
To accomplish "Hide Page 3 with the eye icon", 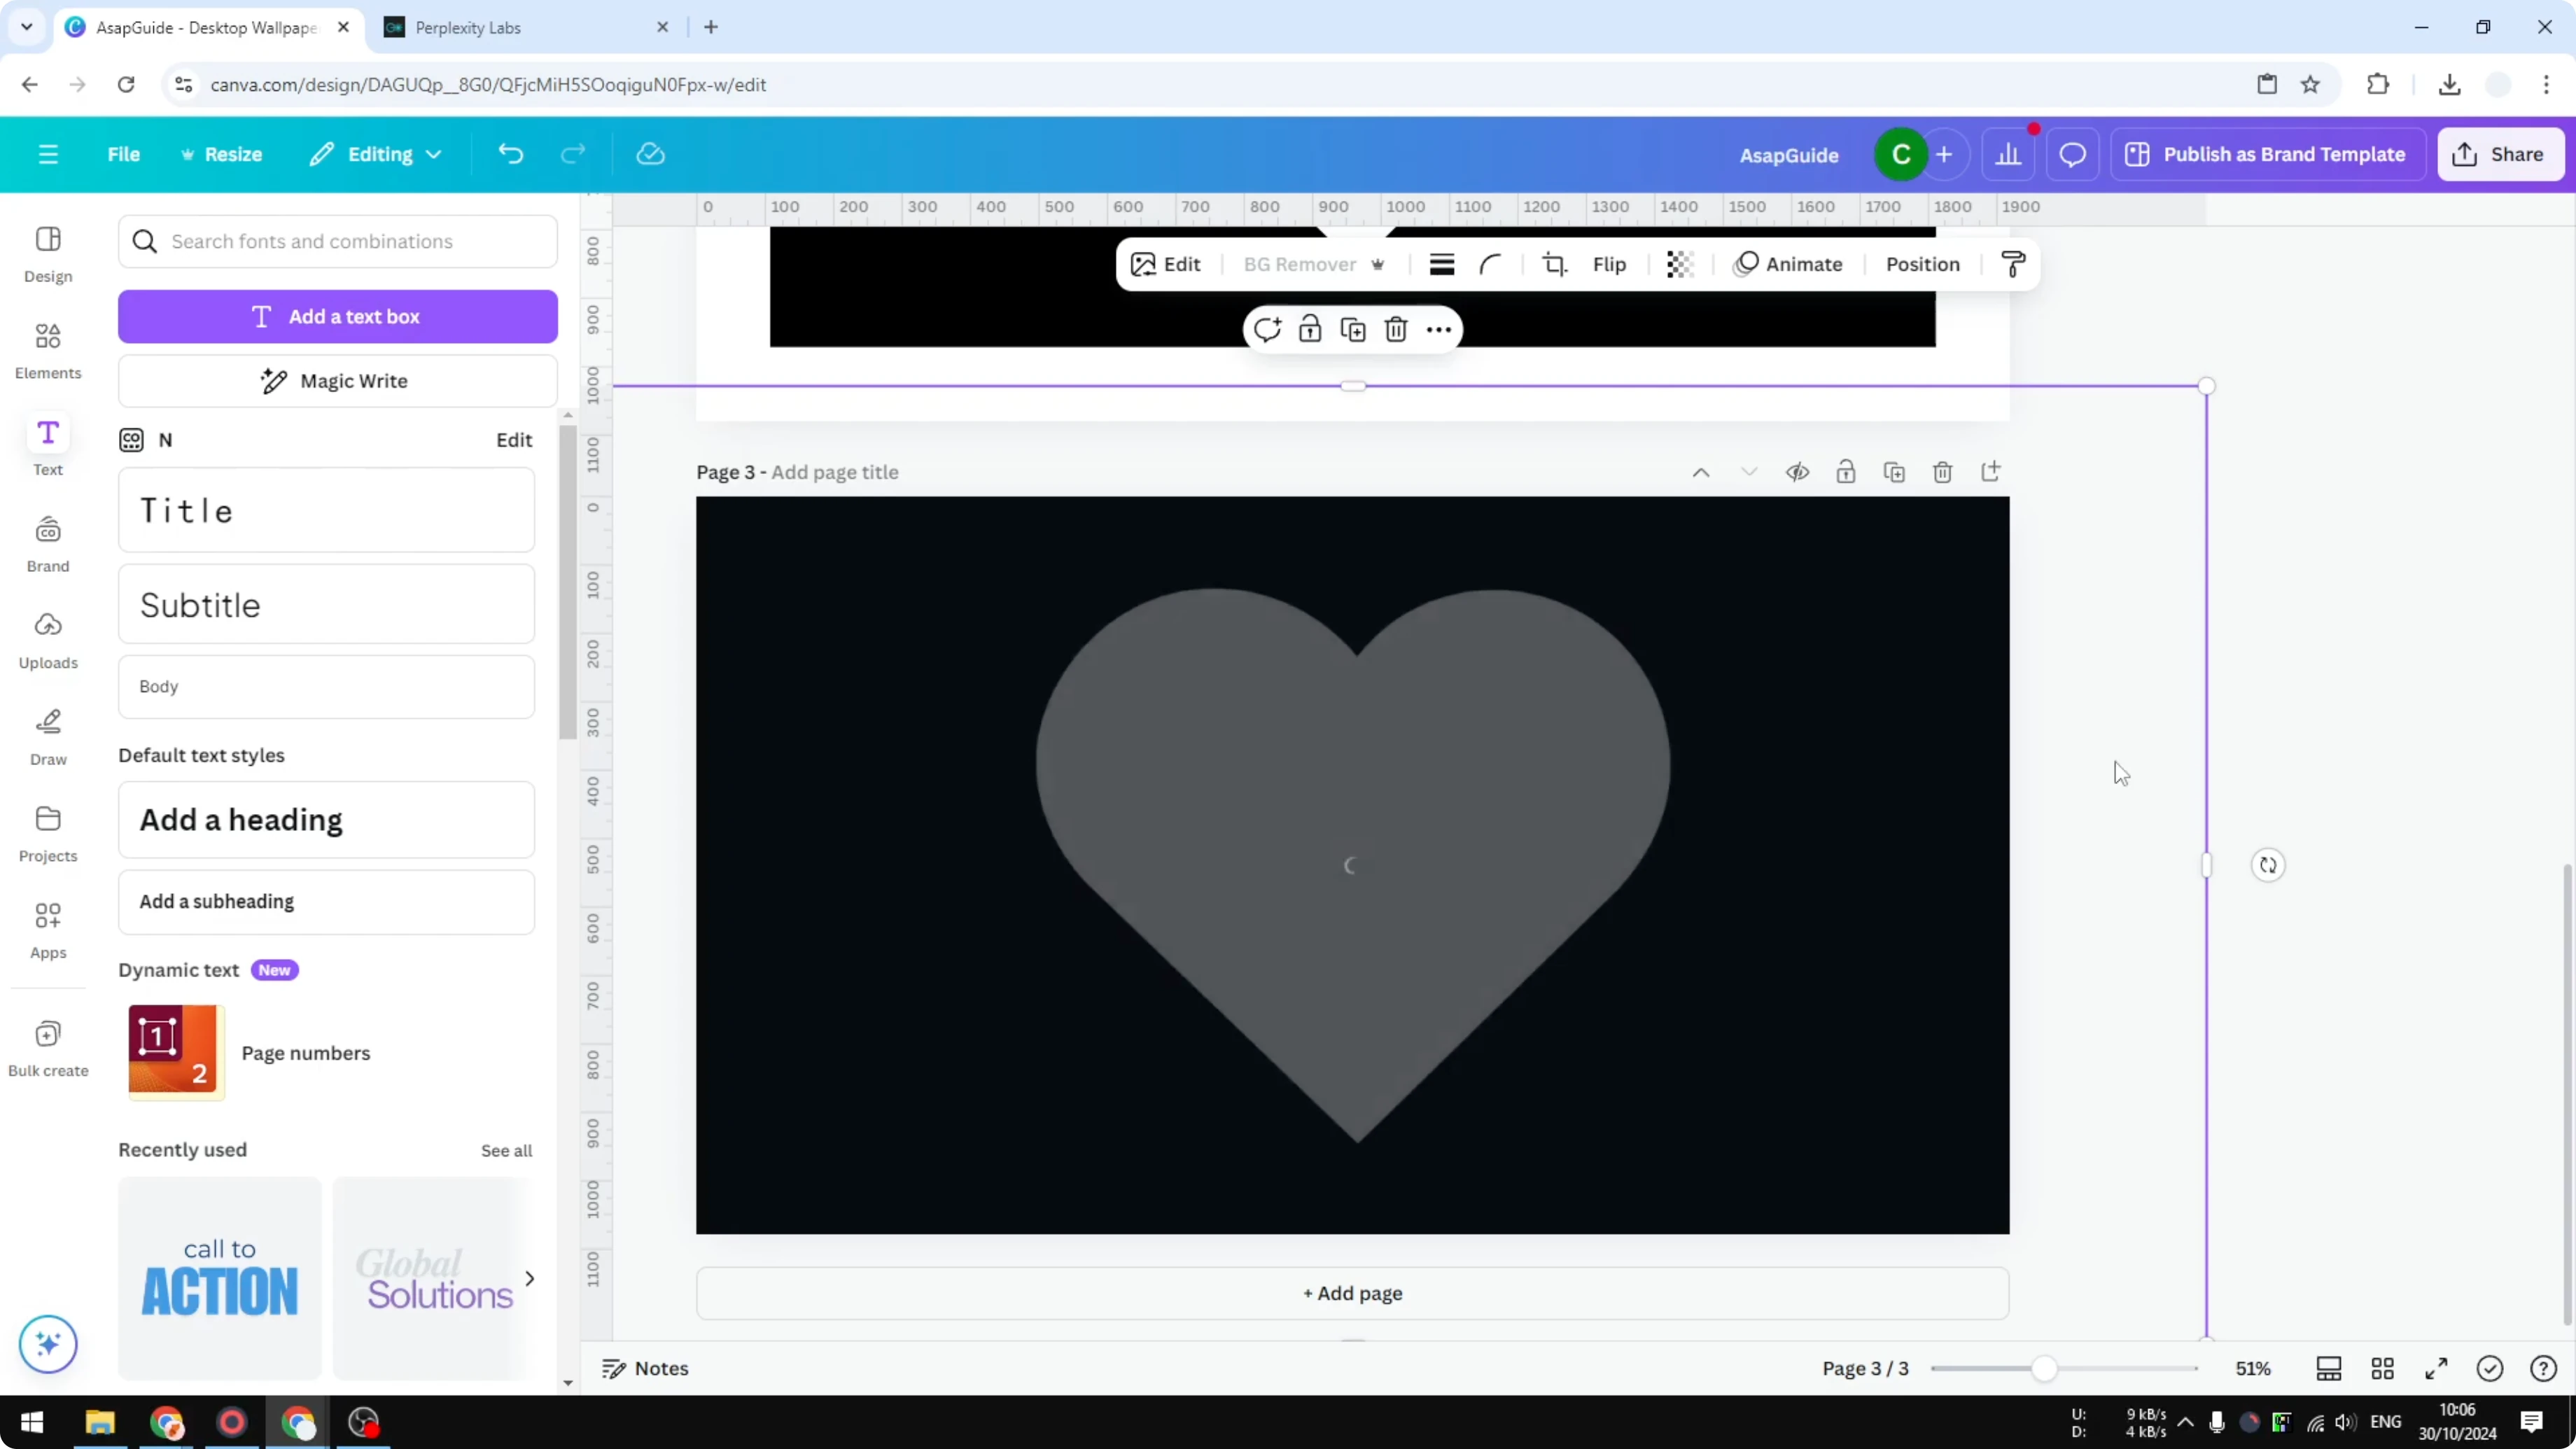I will click(1797, 471).
